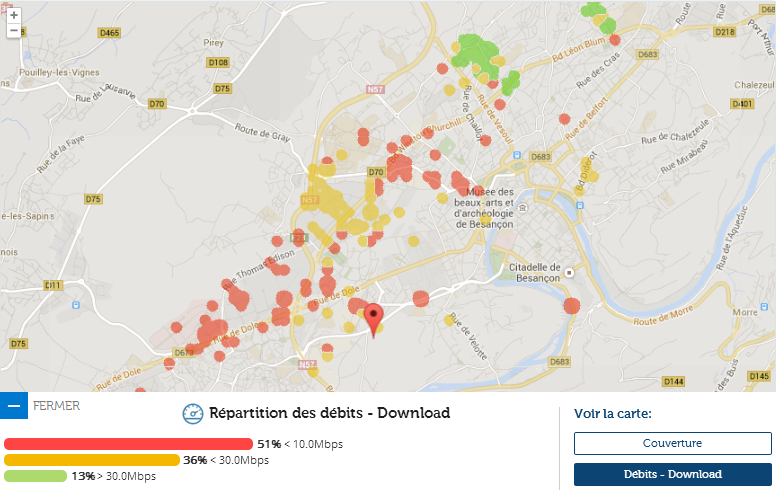Click the FERMER label to close panel

click(56, 406)
